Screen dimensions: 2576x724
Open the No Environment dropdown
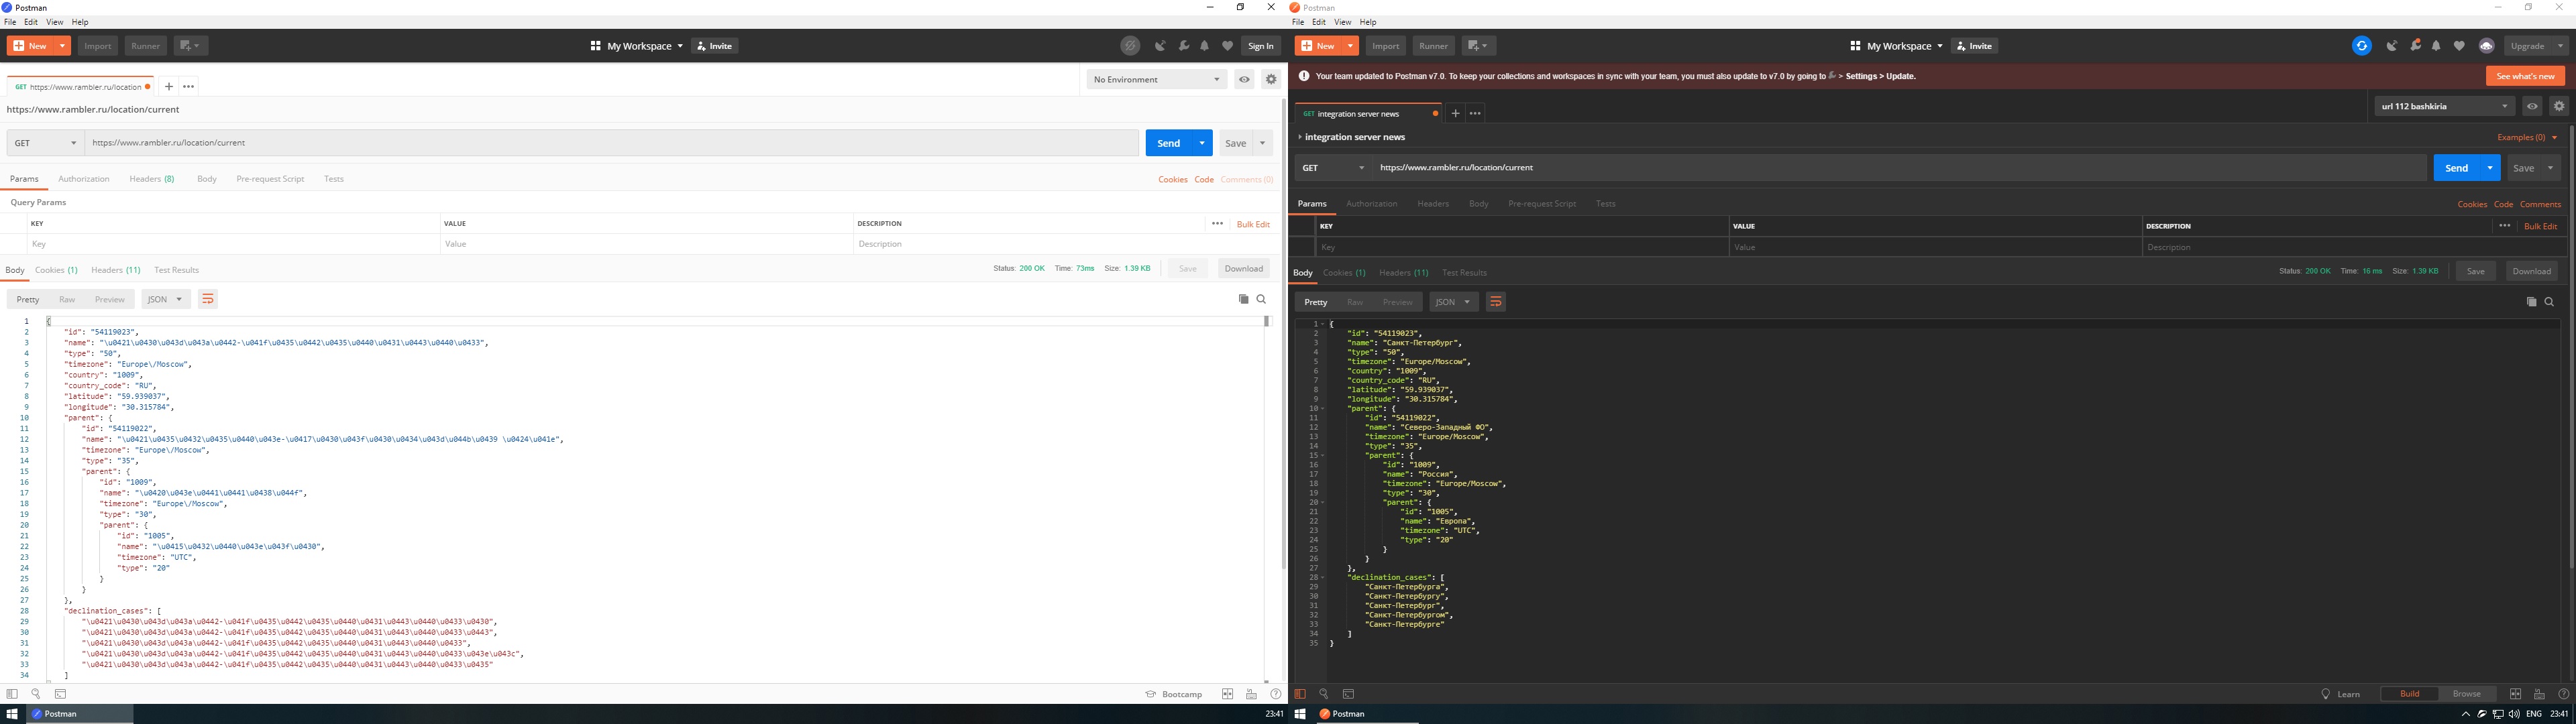pos(1156,79)
